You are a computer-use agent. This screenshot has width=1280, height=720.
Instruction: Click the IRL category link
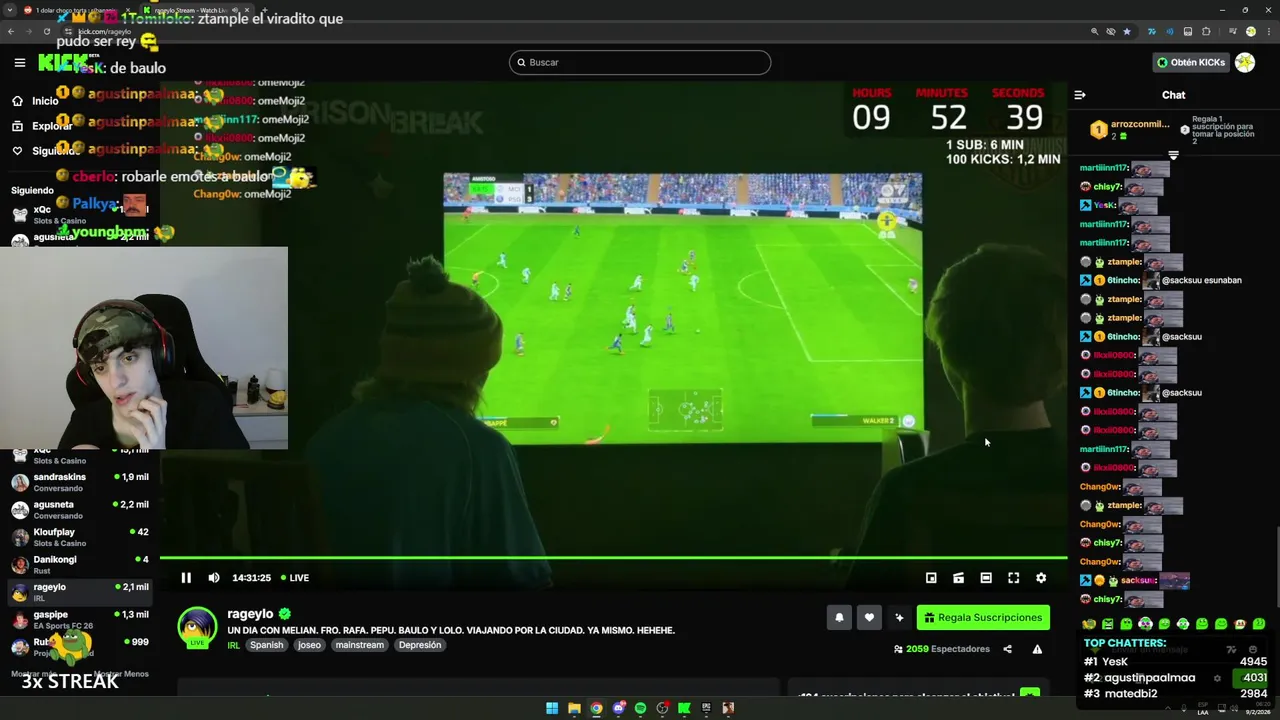(233, 645)
